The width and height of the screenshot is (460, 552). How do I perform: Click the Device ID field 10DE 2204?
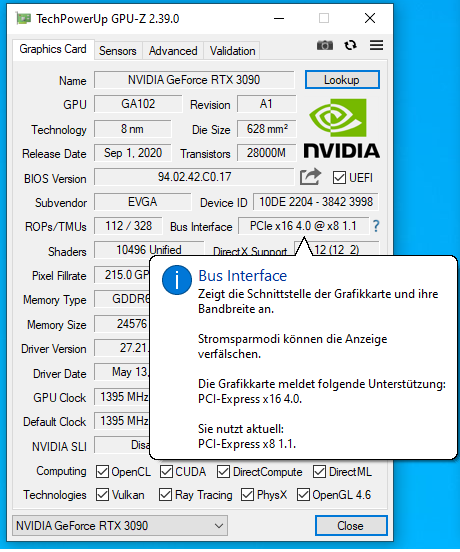[x=316, y=202]
